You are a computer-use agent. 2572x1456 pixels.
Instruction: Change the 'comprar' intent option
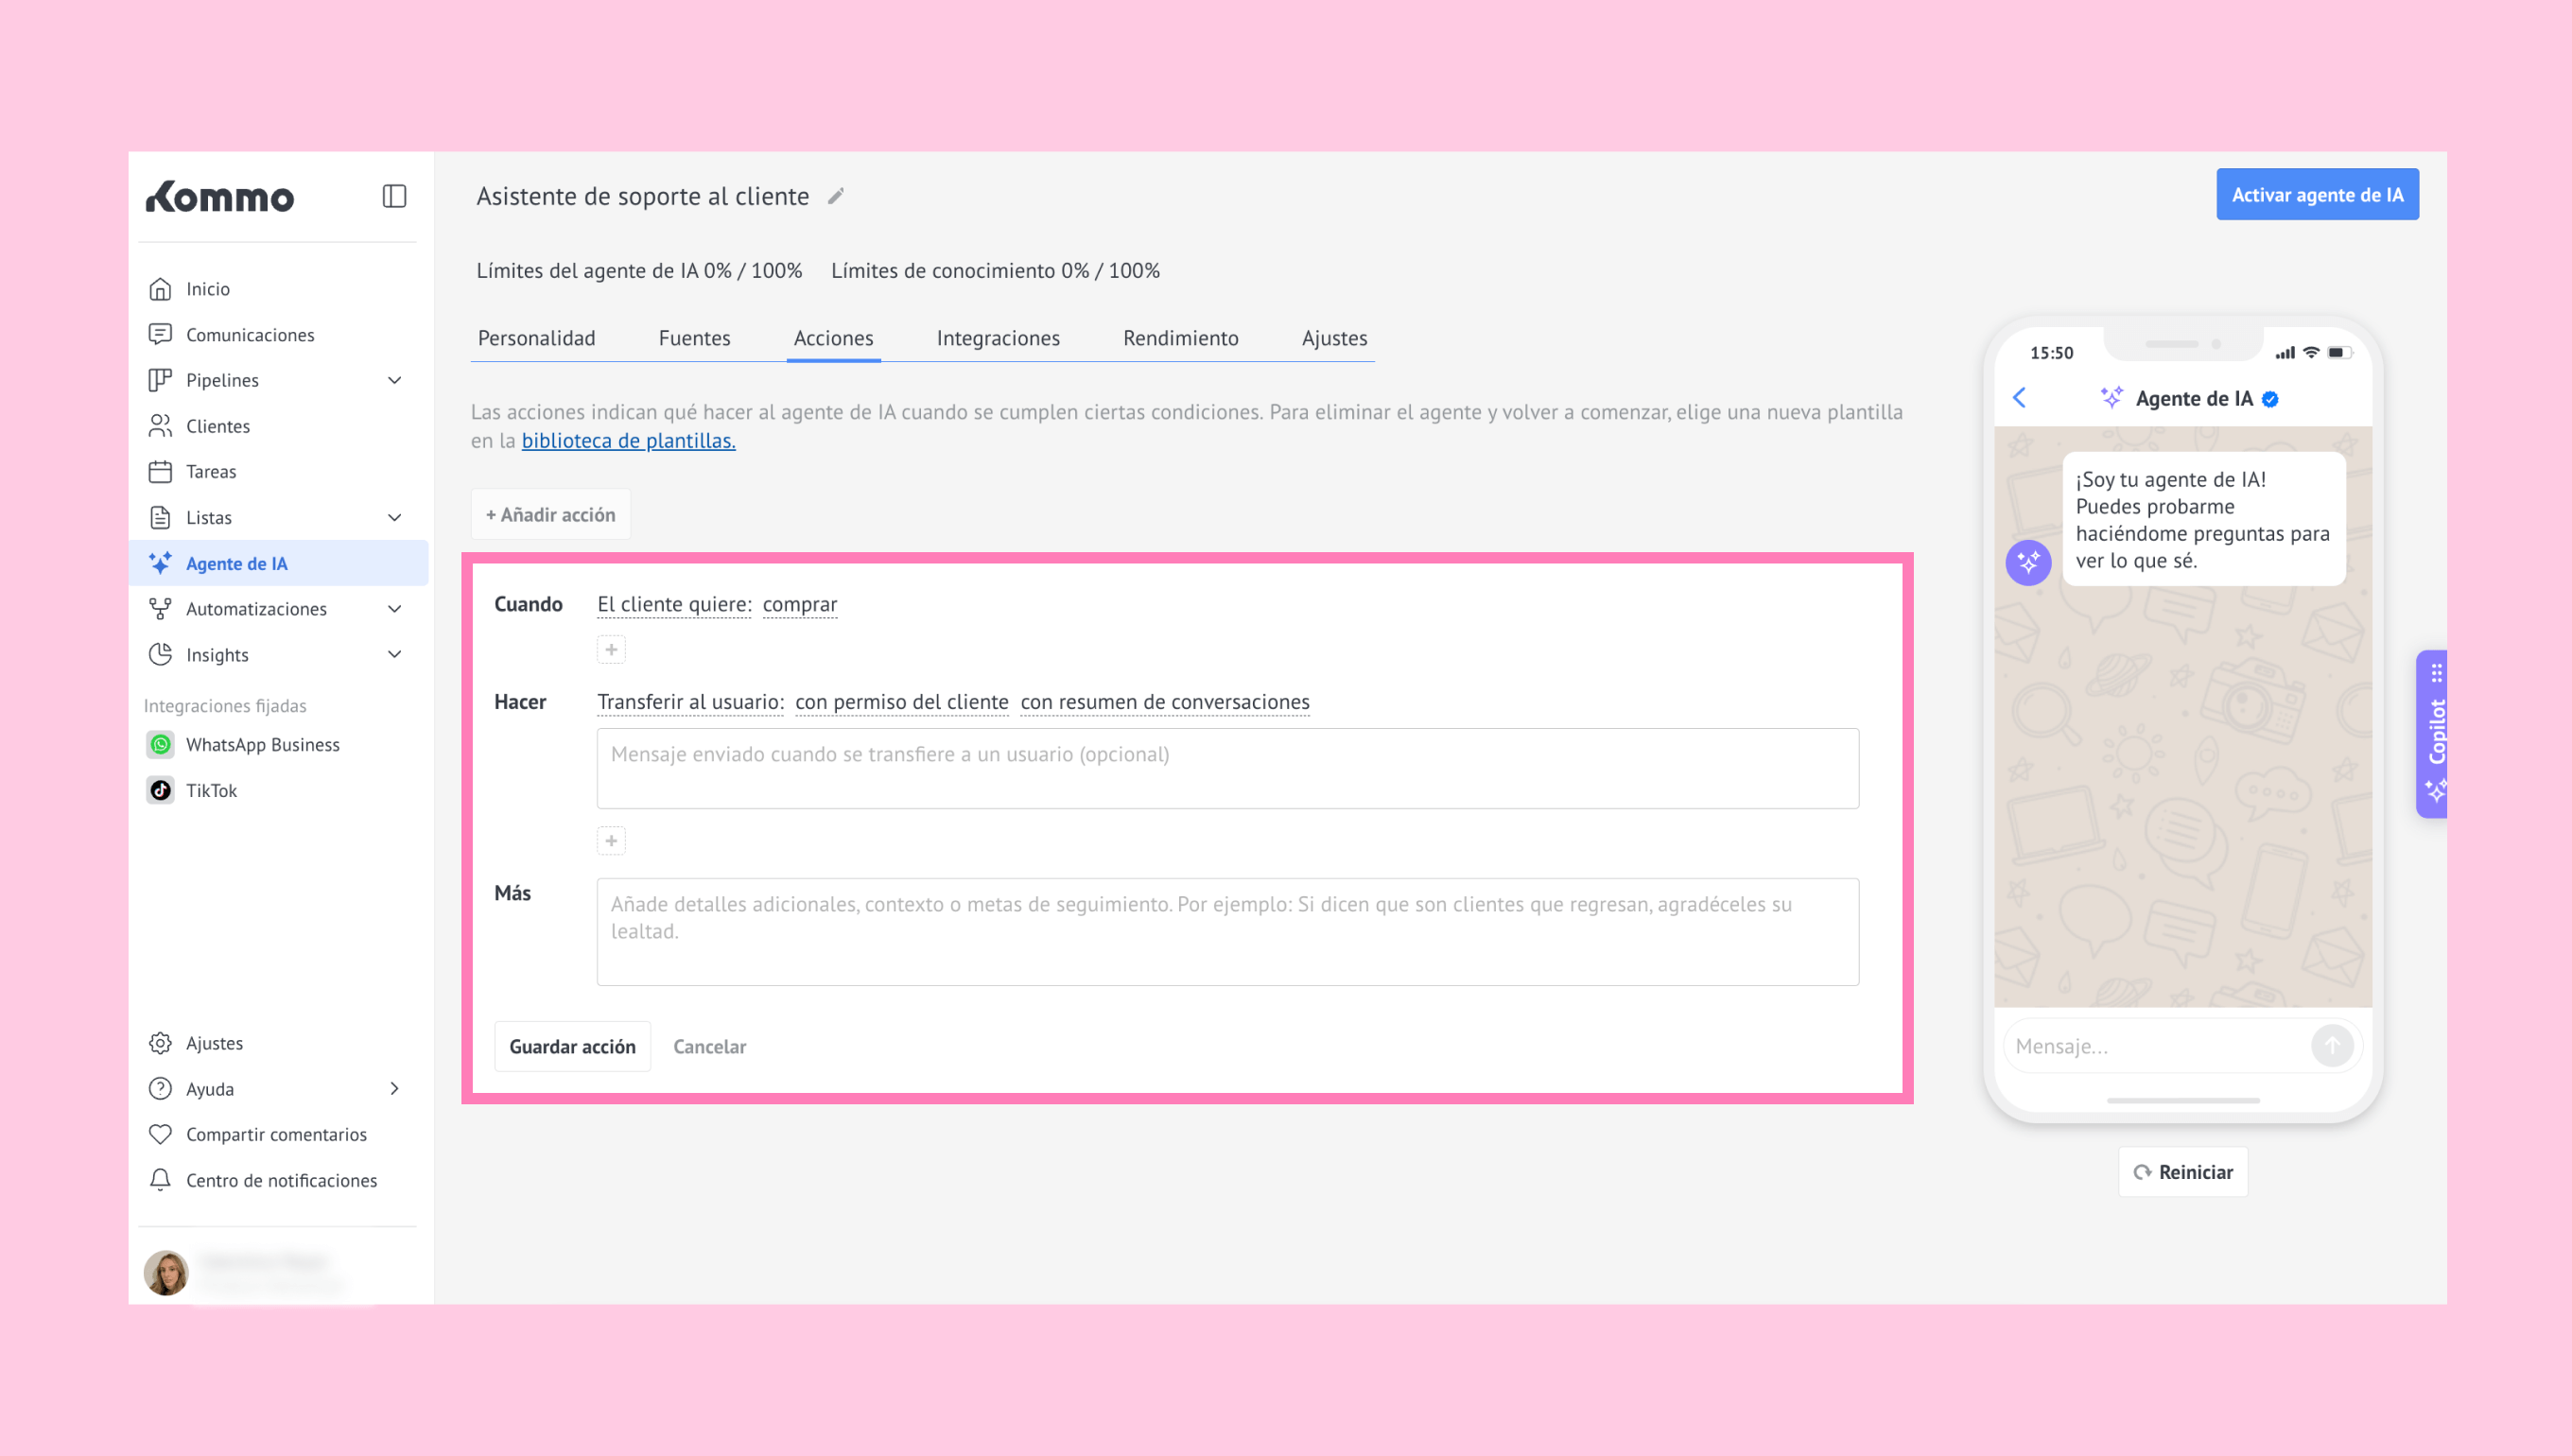[799, 604]
